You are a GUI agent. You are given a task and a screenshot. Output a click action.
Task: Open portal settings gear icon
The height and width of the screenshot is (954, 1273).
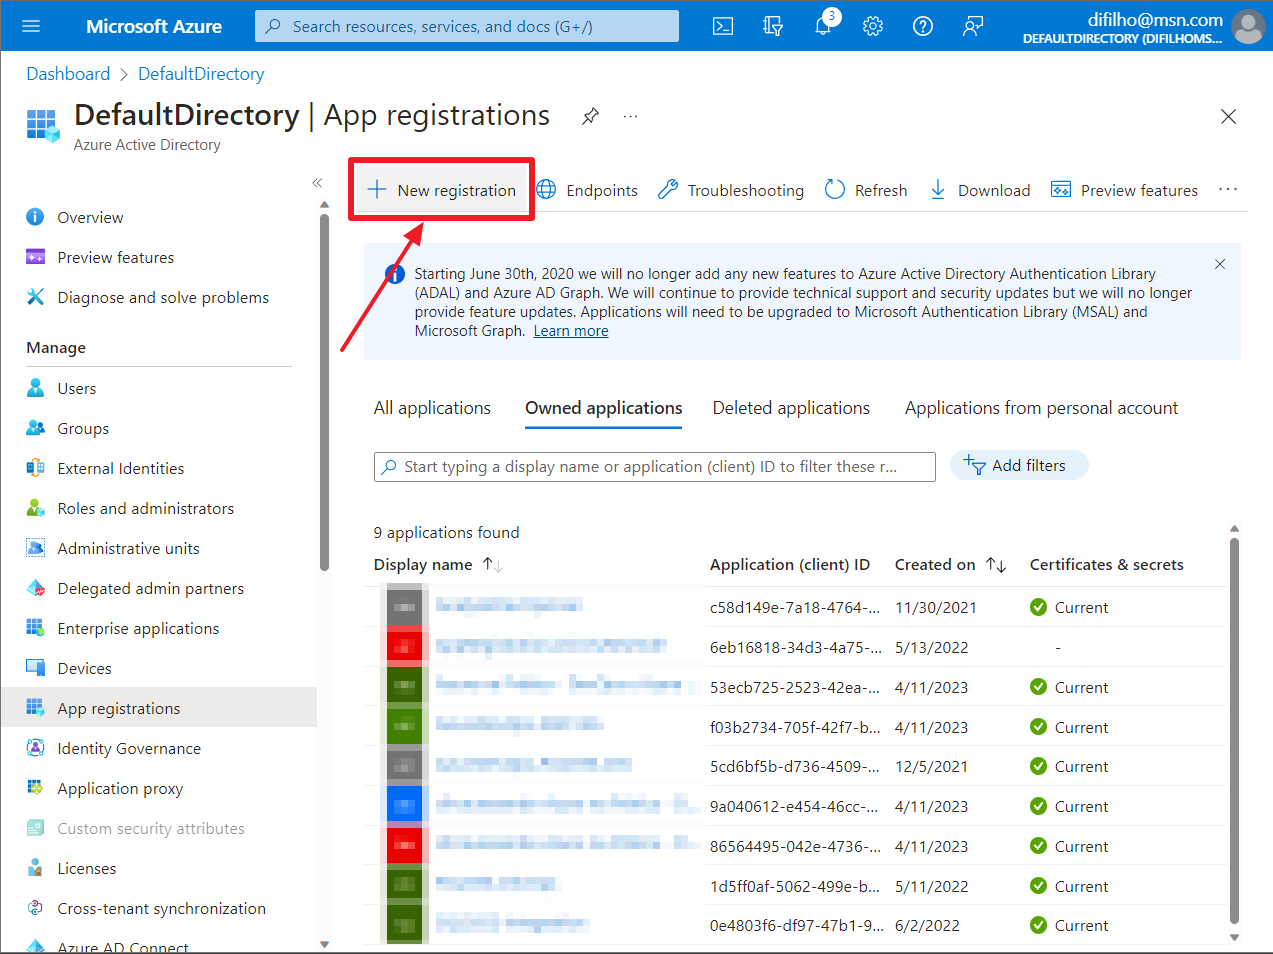click(873, 26)
